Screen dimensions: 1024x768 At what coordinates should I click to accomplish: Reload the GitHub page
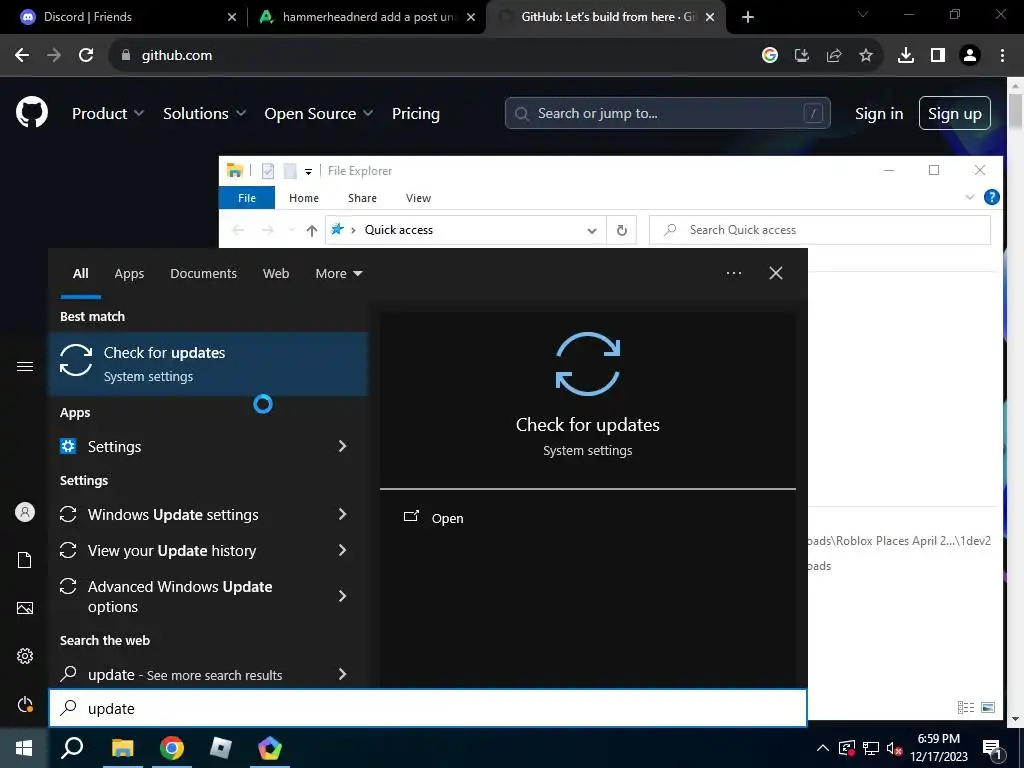(86, 56)
